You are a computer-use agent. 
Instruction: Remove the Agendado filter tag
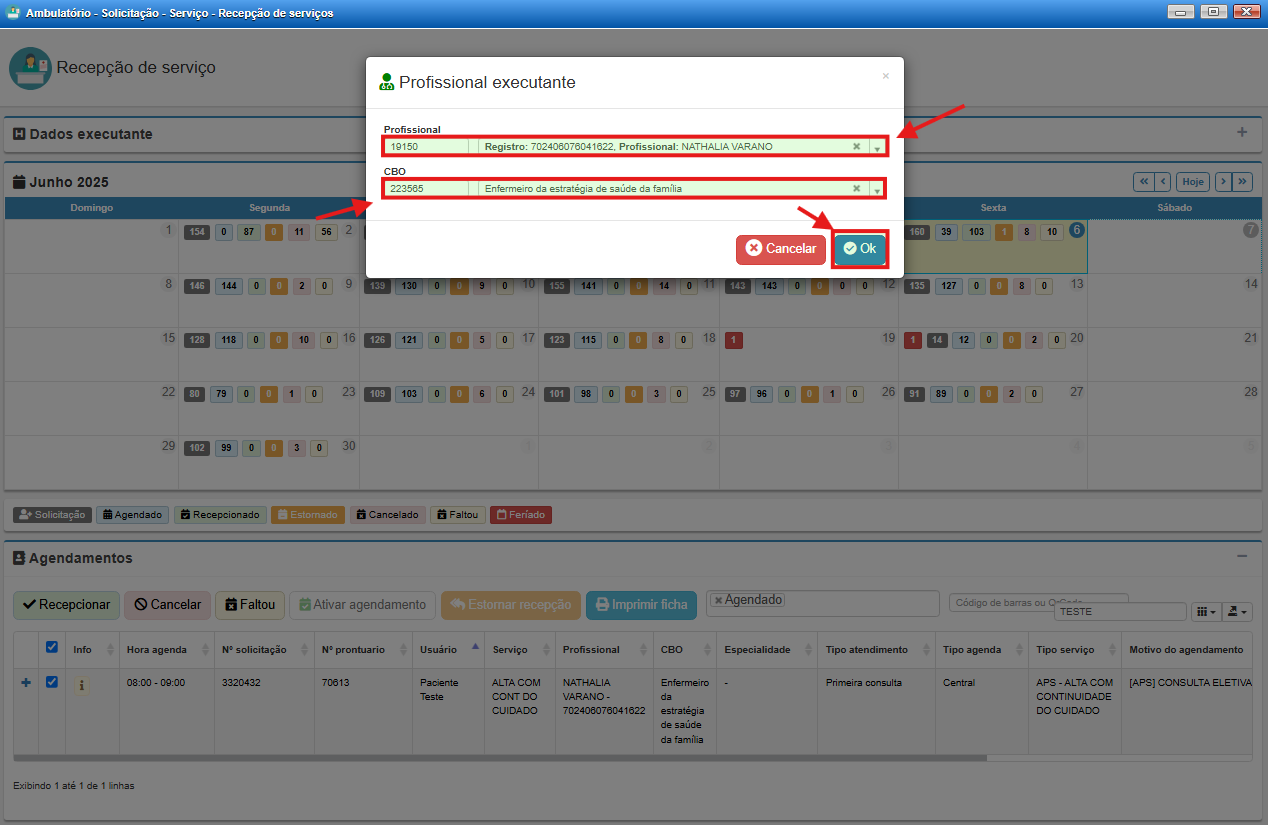718,600
